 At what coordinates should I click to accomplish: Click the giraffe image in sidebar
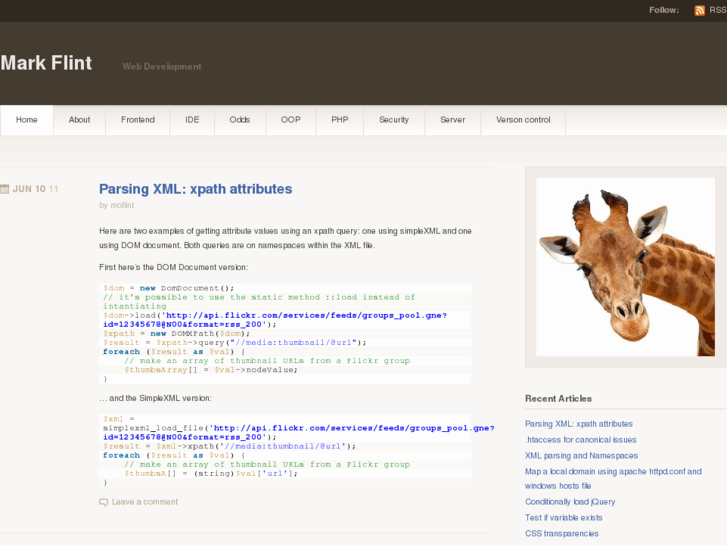click(625, 267)
